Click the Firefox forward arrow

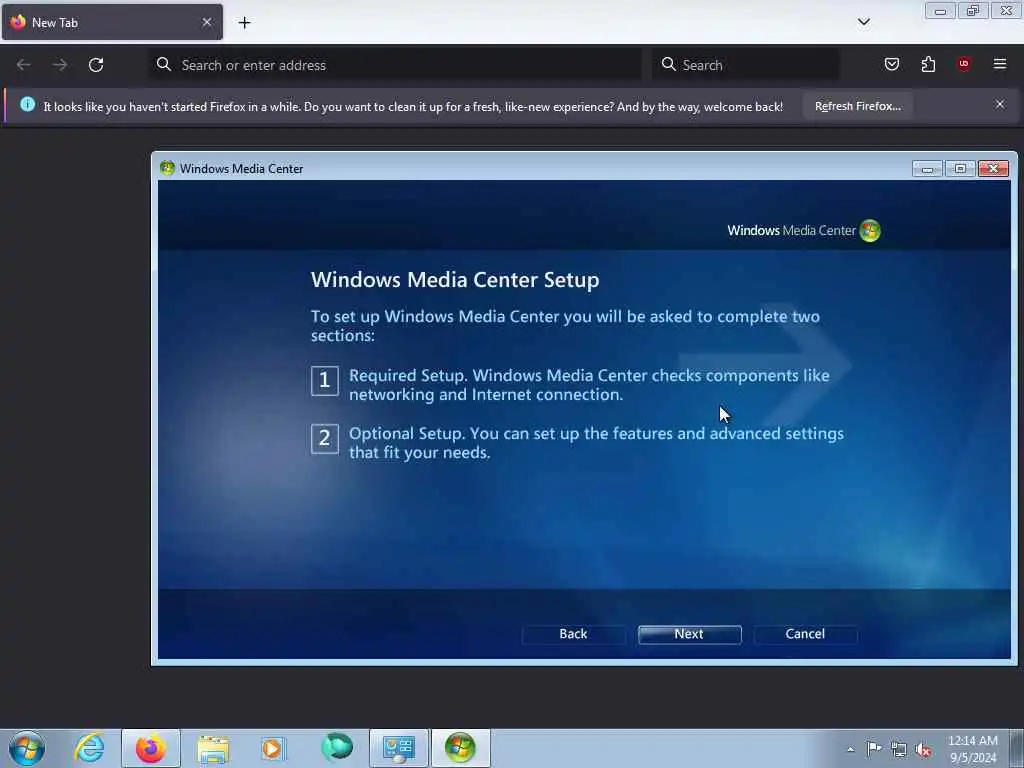tap(60, 65)
